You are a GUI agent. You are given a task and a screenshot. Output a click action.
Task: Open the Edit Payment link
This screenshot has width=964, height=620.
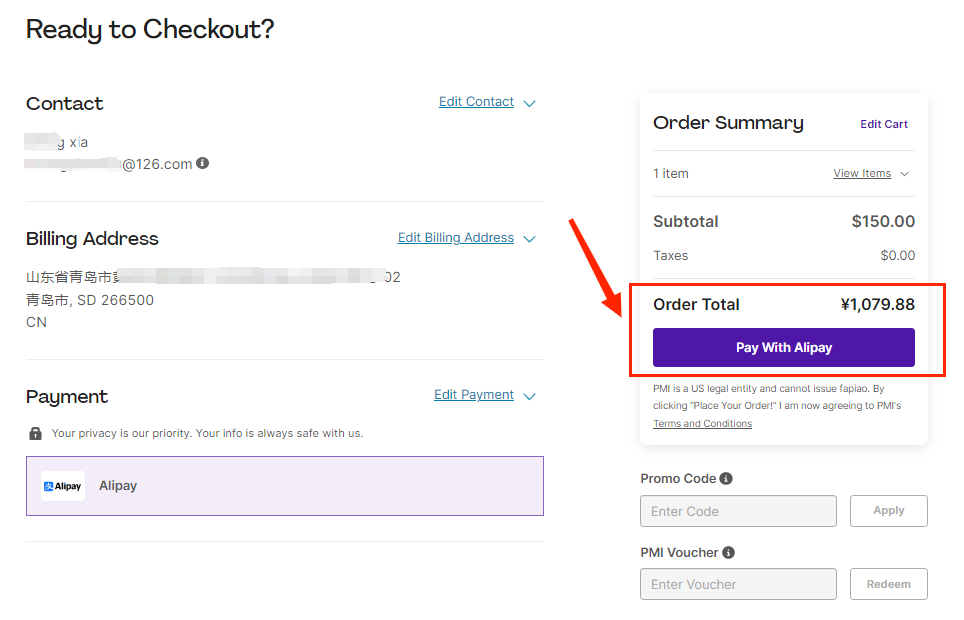(473, 395)
